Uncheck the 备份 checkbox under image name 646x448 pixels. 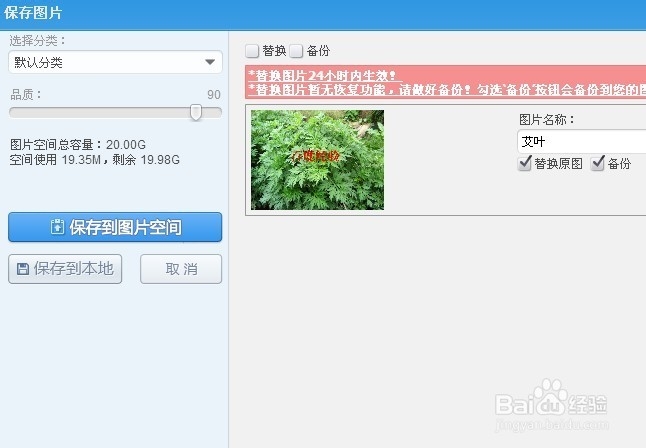(x=598, y=163)
